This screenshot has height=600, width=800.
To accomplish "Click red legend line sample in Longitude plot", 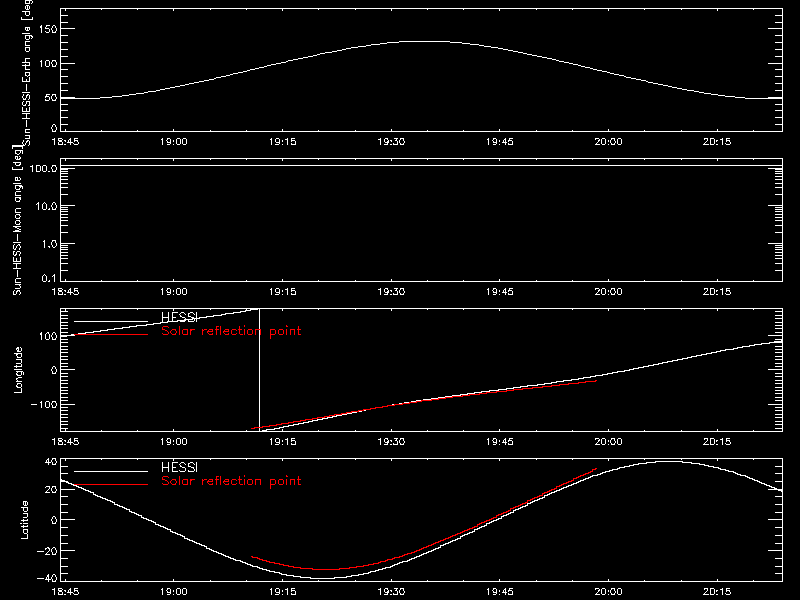I will coord(111,335).
